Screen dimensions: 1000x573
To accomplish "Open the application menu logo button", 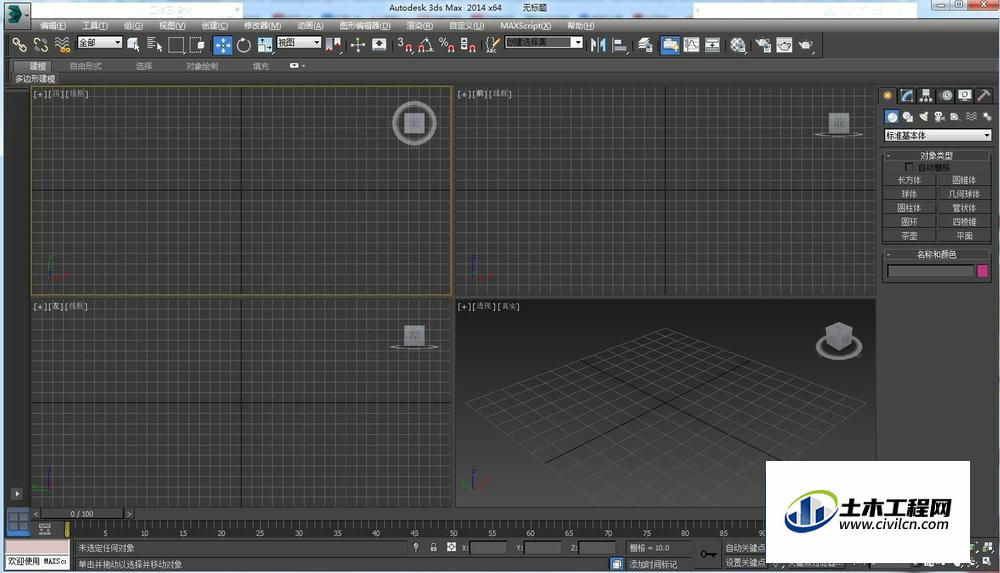I will coord(17,14).
